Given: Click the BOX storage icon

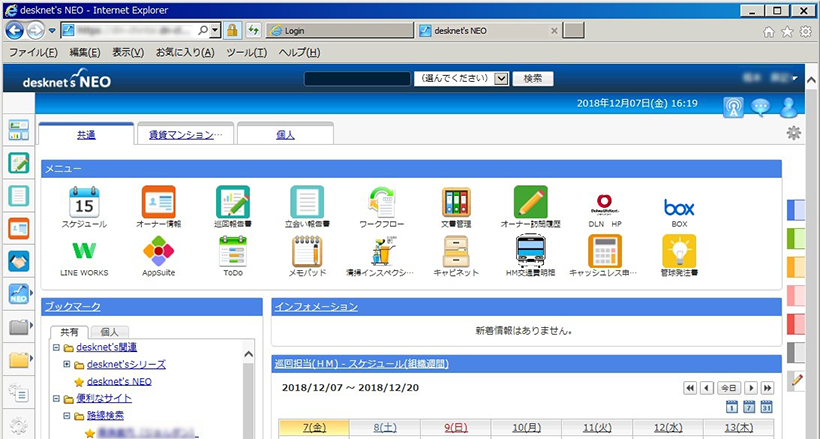Looking at the screenshot, I should coord(679,207).
